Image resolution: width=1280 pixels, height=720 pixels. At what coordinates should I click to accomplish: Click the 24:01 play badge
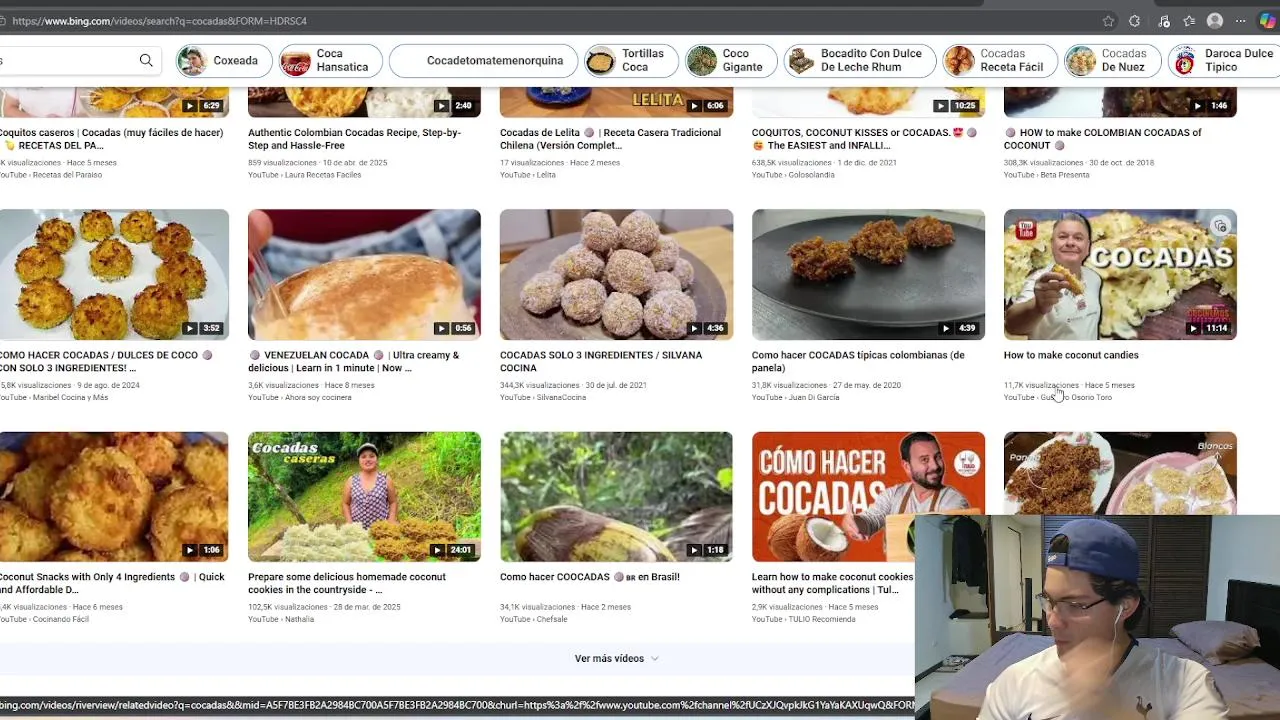pyautogui.click(x=452, y=550)
